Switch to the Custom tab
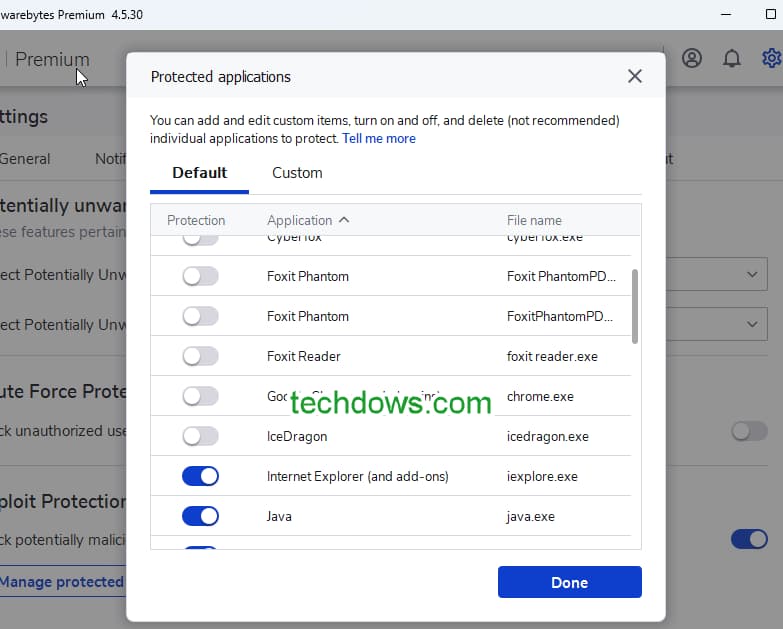Screen dimensions: 783x629 click(x=297, y=173)
